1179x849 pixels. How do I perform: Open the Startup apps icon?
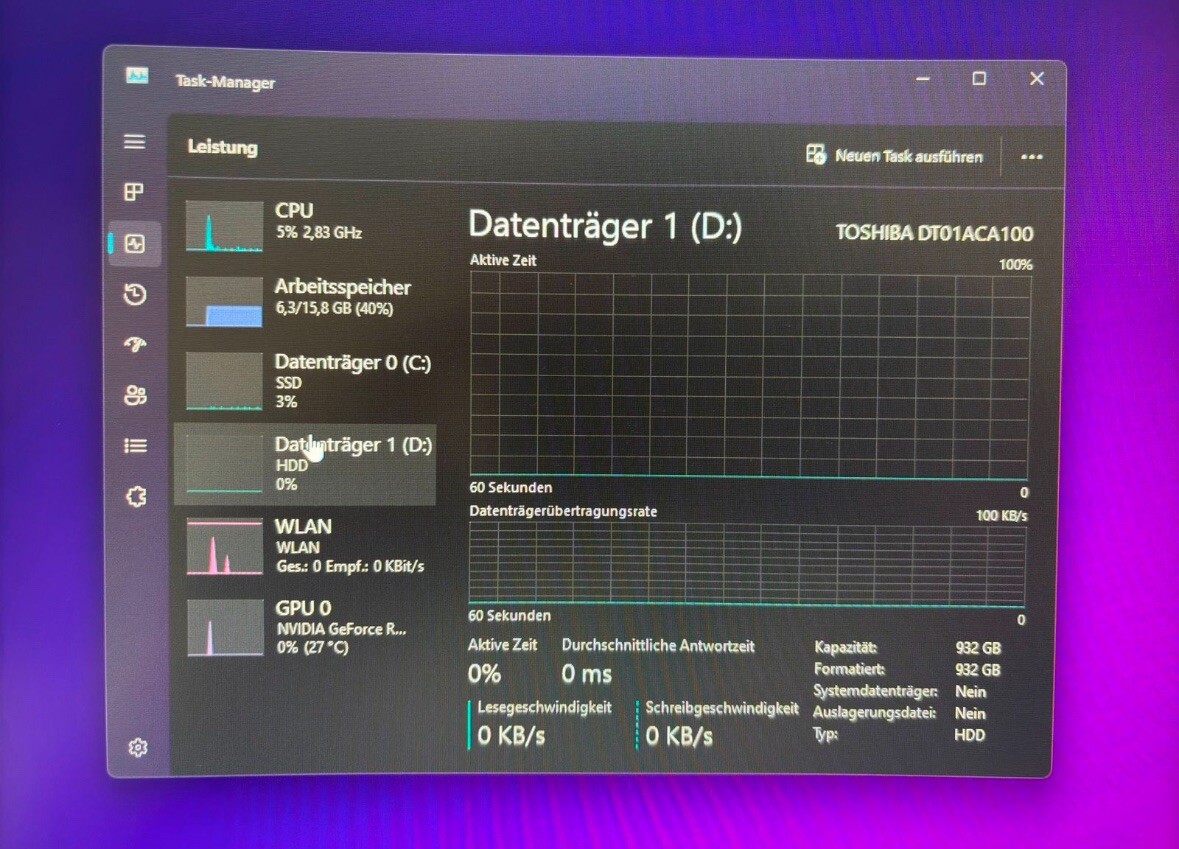(x=135, y=344)
